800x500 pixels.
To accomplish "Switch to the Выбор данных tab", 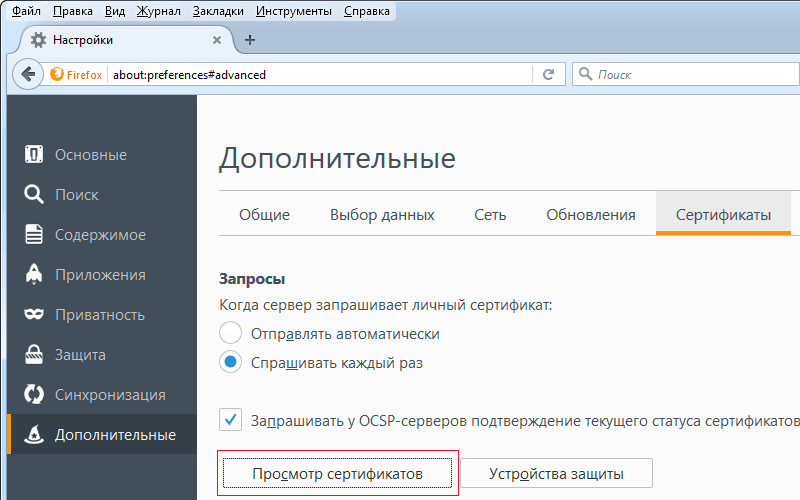I will (382, 214).
